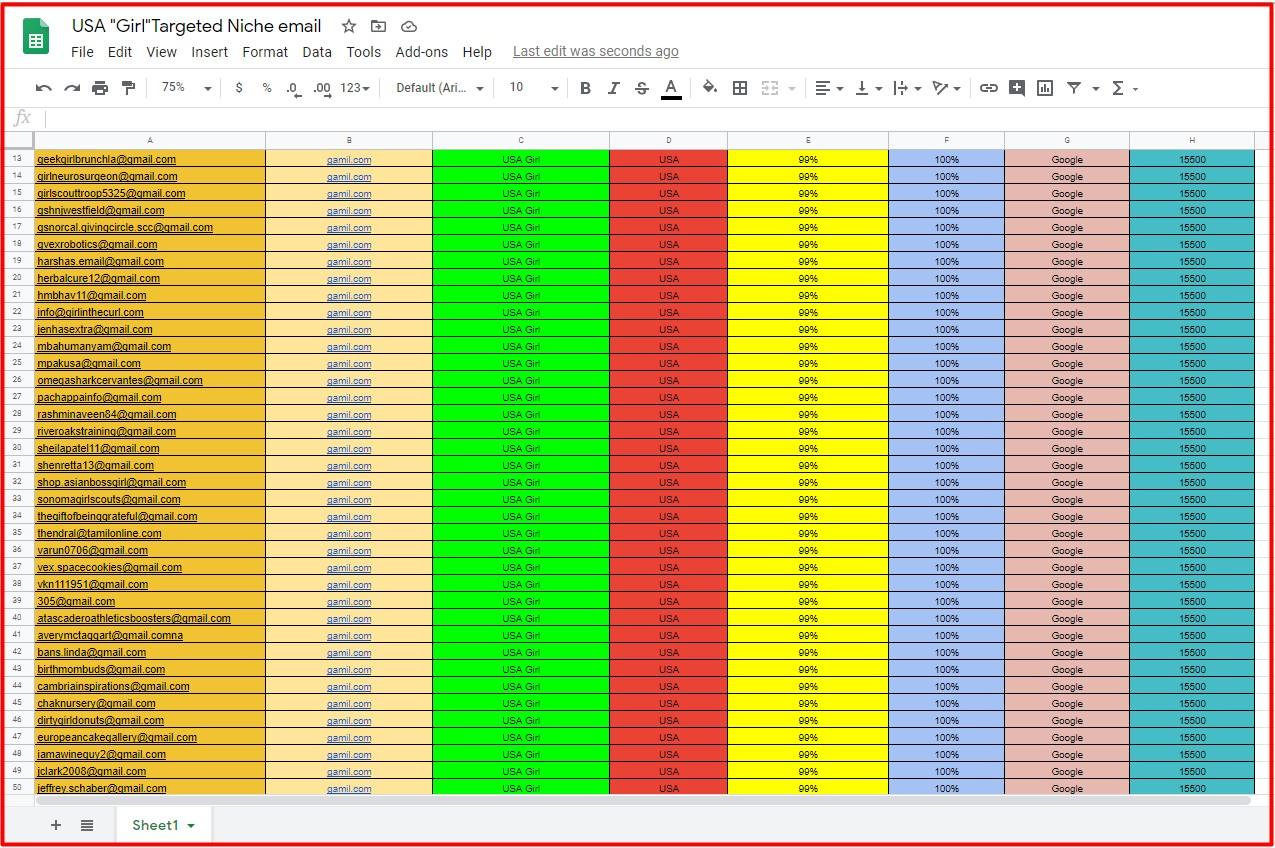
Task: Open the text color picker
Action: tap(670, 88)
